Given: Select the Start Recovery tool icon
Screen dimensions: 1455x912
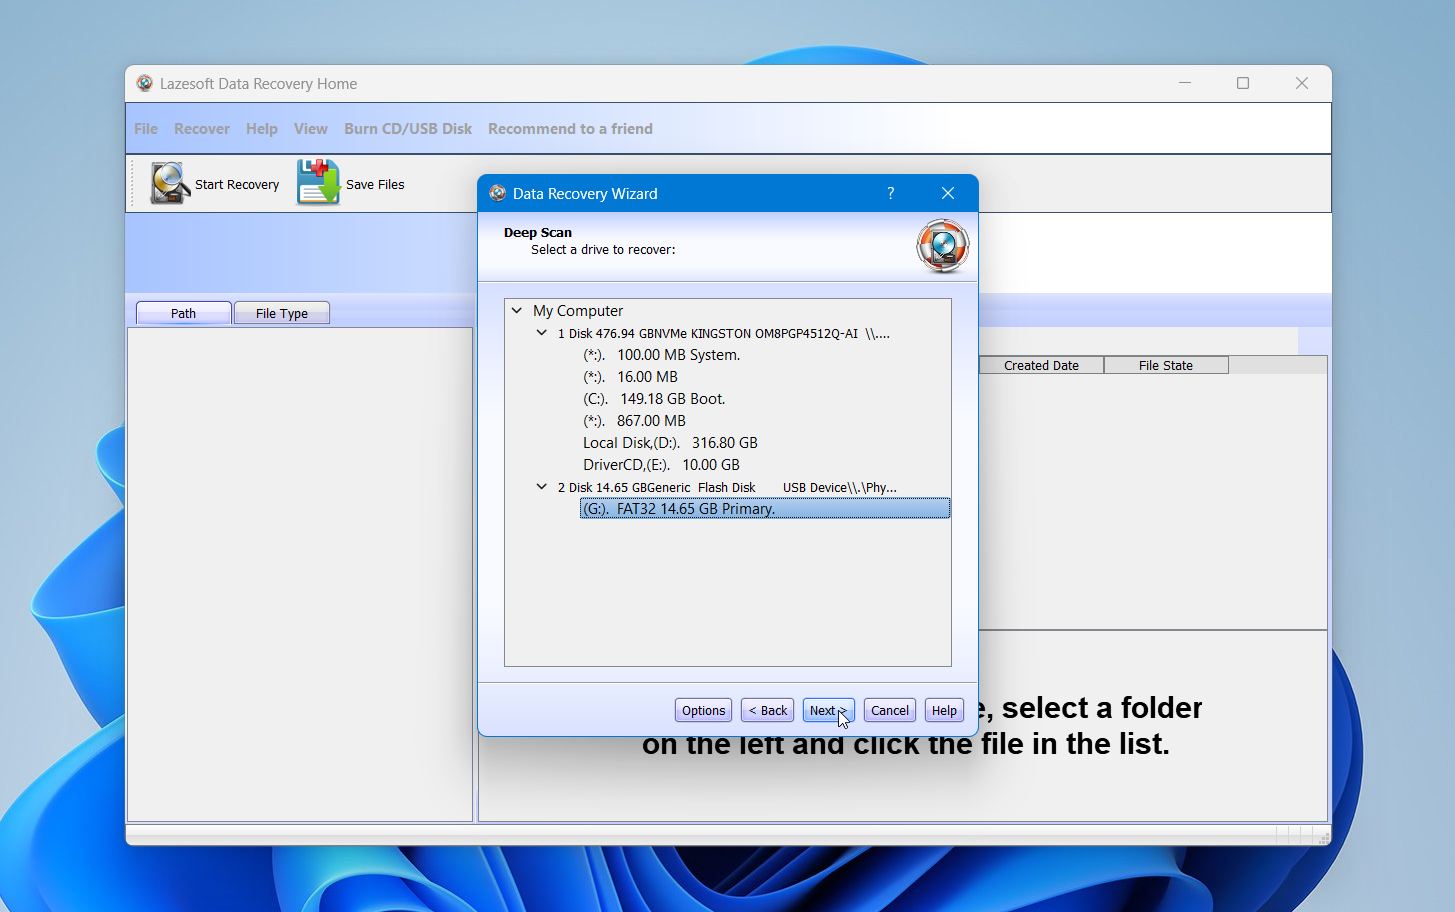Looking at the screenshot, I should coord(168,183).
